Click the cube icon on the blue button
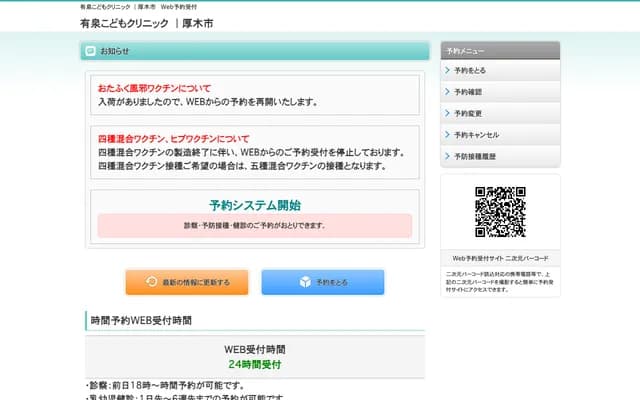640x400 pixels. (x=305, y=282)
